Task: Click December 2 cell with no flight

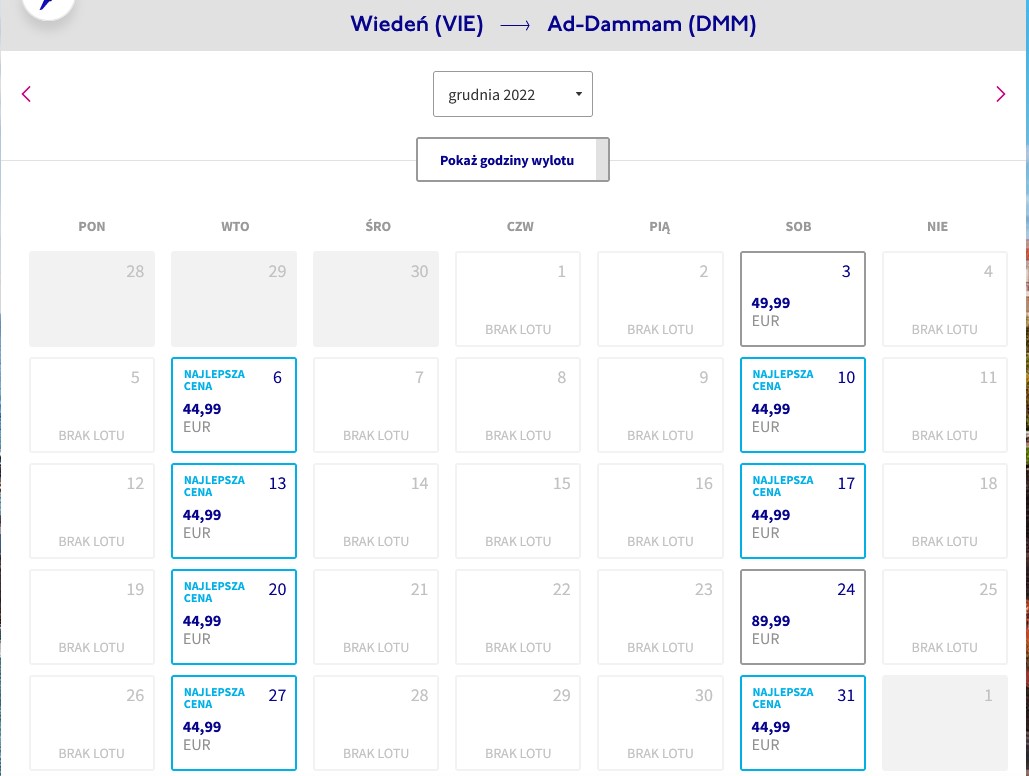Action: point(660,299)
